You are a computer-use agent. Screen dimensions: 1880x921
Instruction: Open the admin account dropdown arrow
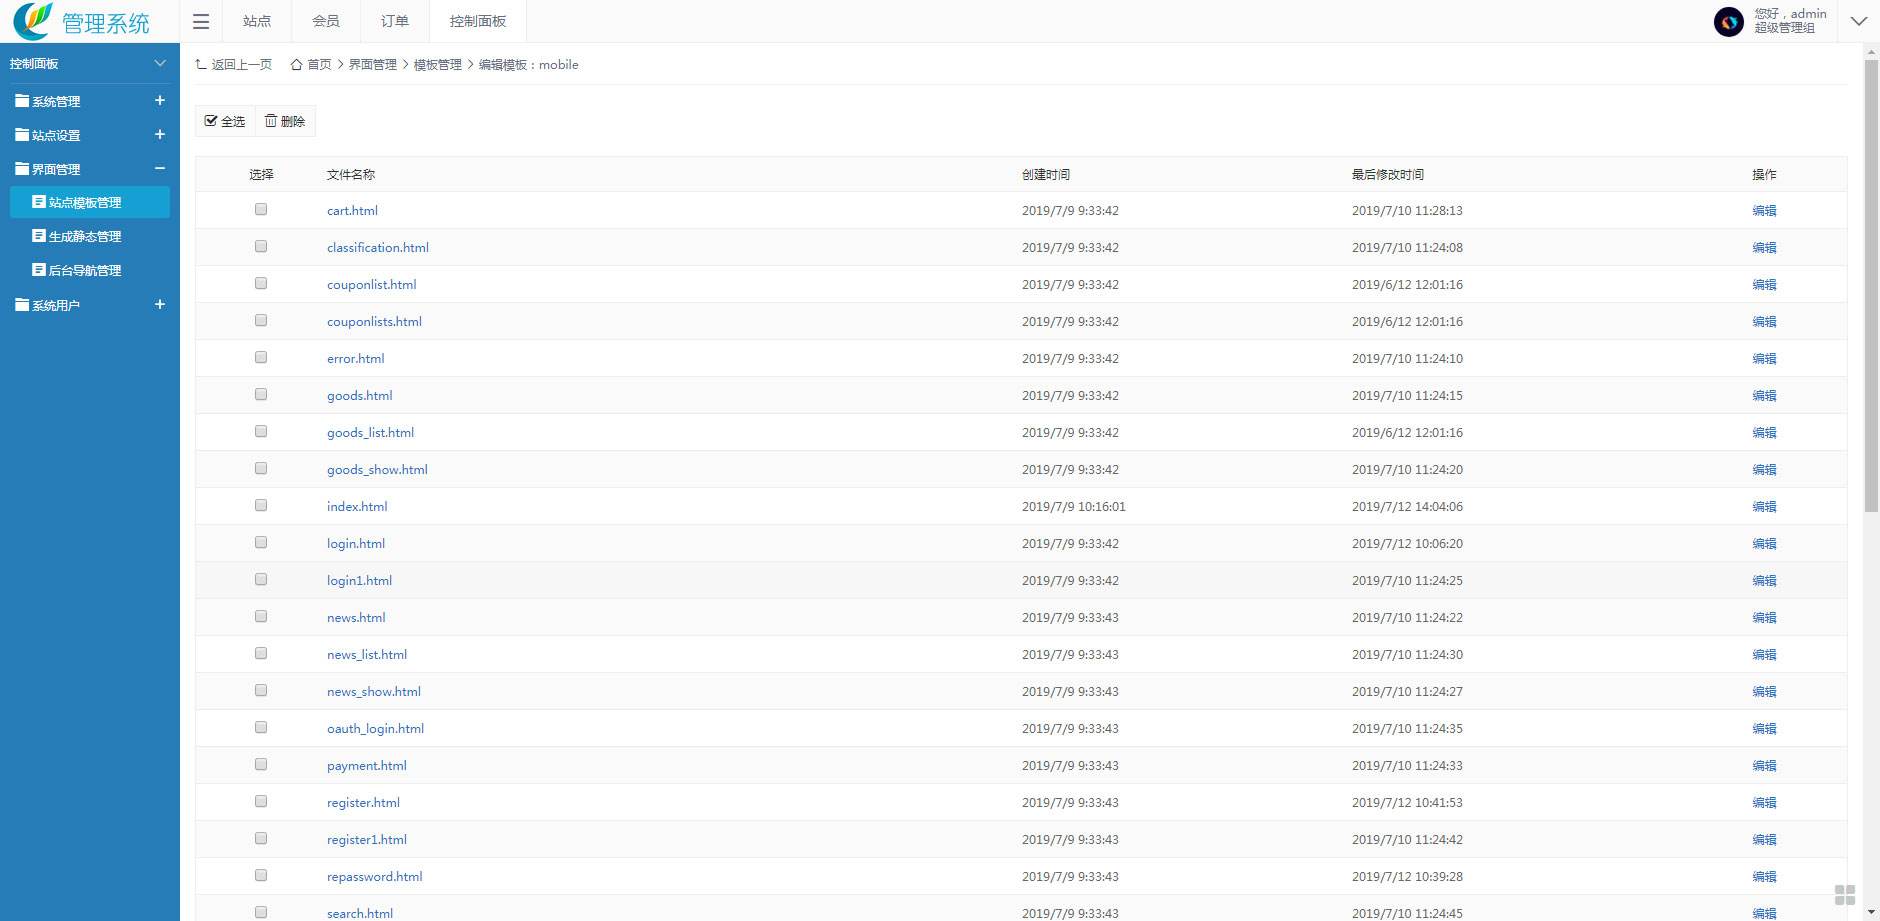[1858, 21]
